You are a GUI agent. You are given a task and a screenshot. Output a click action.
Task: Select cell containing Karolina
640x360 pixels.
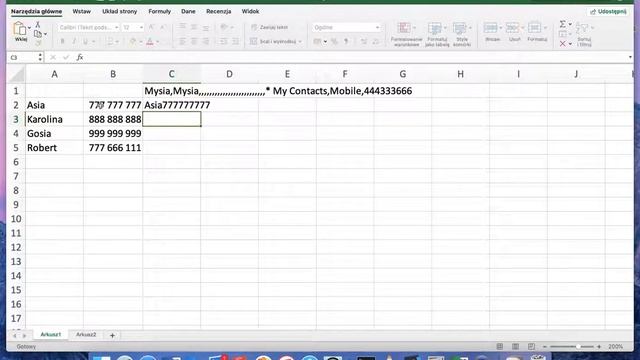tap(54, 119)
